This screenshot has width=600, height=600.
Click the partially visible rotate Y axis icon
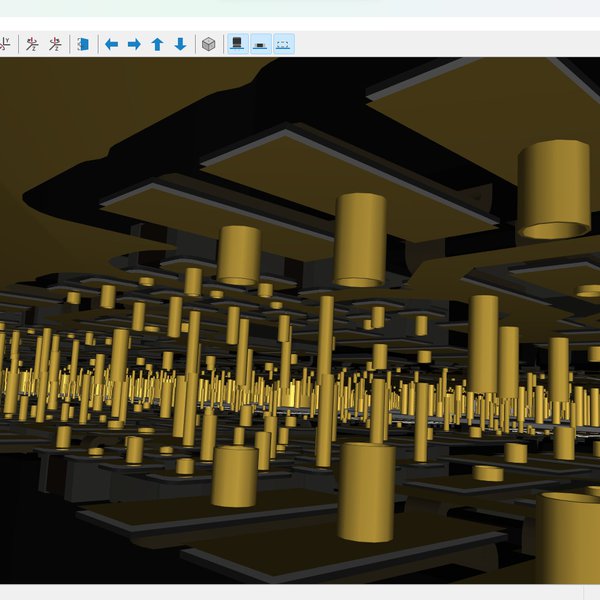click(x=5, y=44)
